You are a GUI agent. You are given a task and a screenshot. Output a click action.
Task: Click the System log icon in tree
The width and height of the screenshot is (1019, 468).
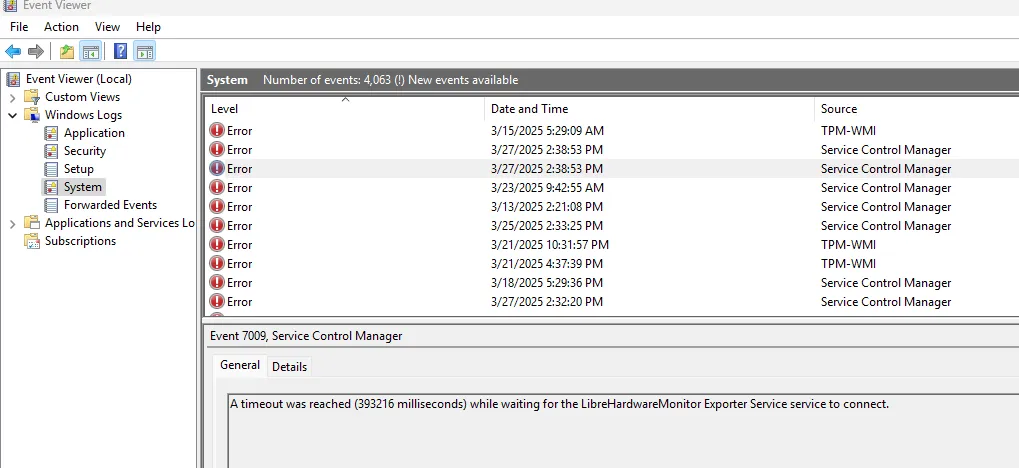pyautogui.click(x=51, y=187)
